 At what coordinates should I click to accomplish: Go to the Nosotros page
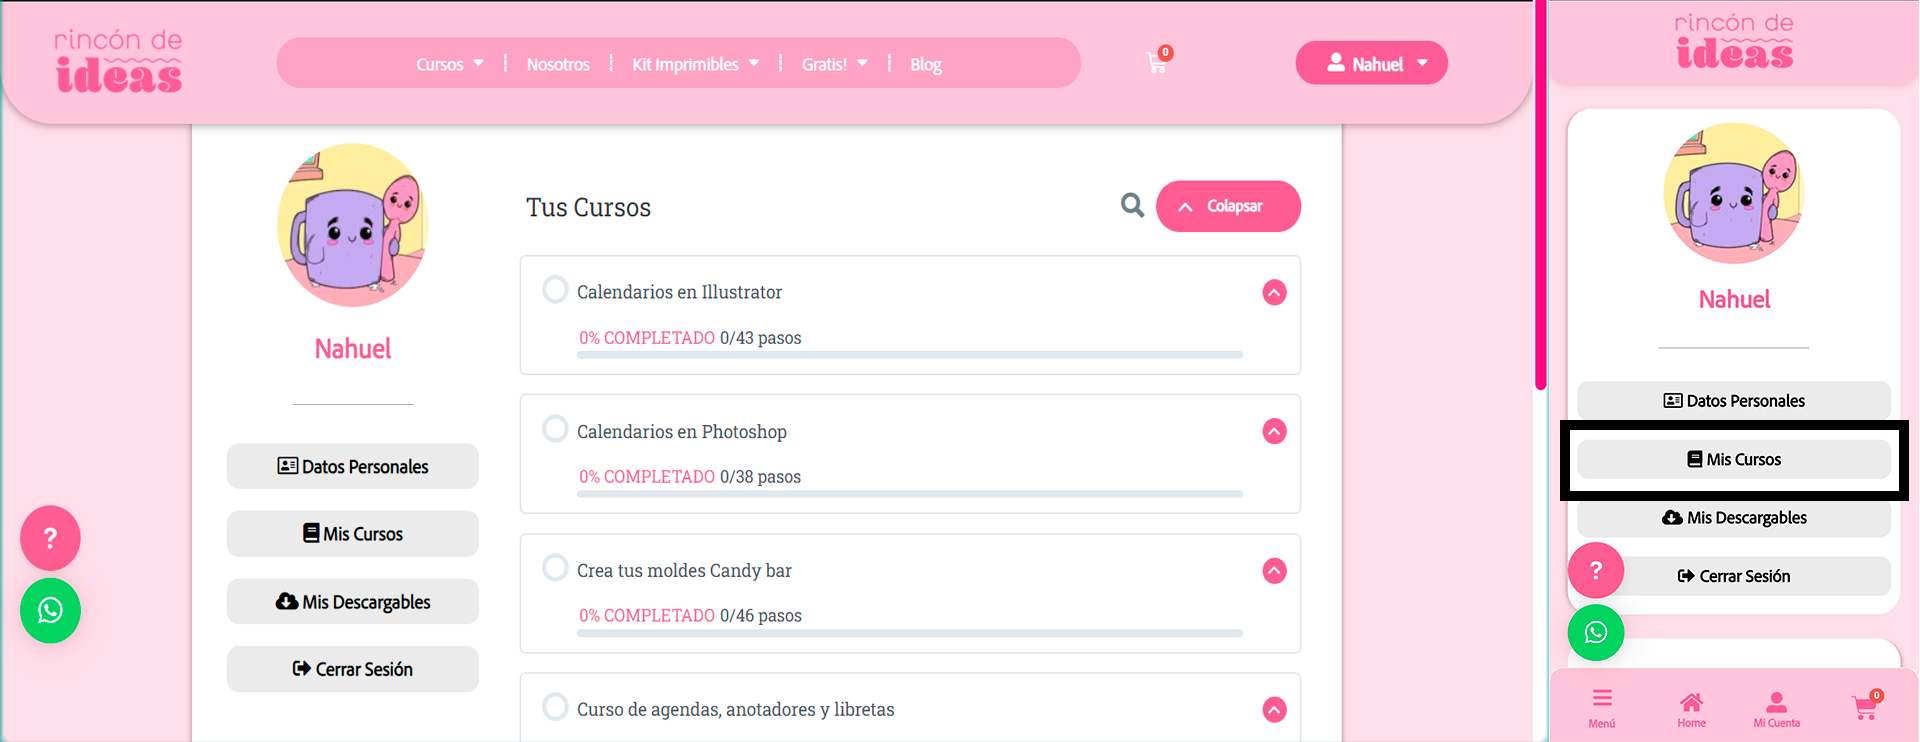point(558,64)
